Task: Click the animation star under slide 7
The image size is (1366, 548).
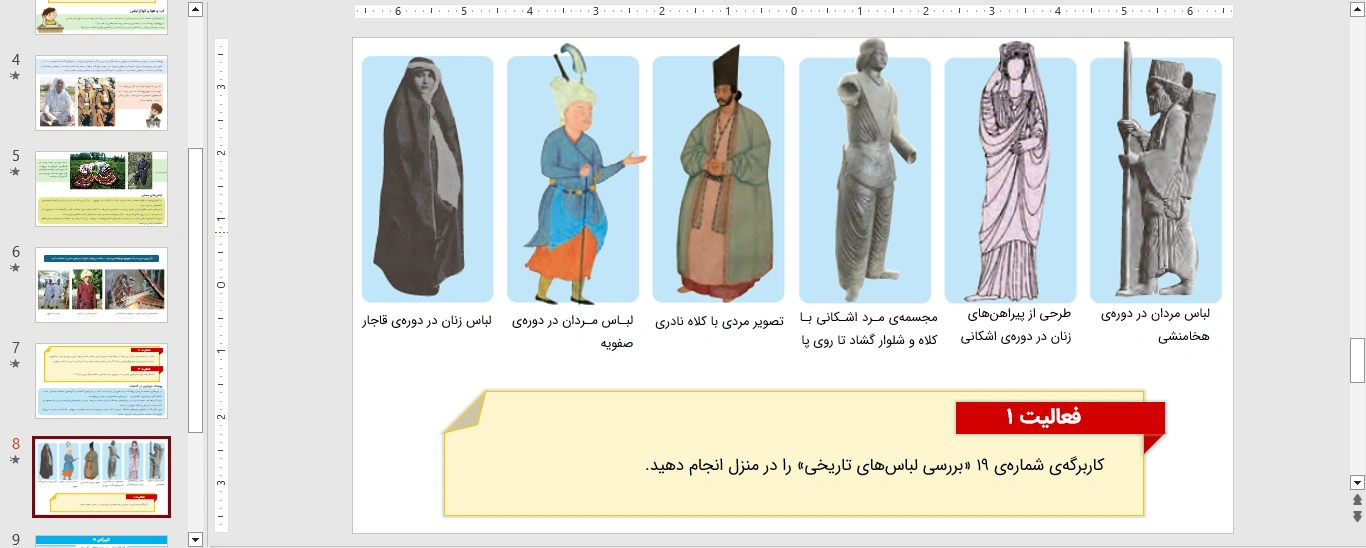Action: [x=15, y=364]
